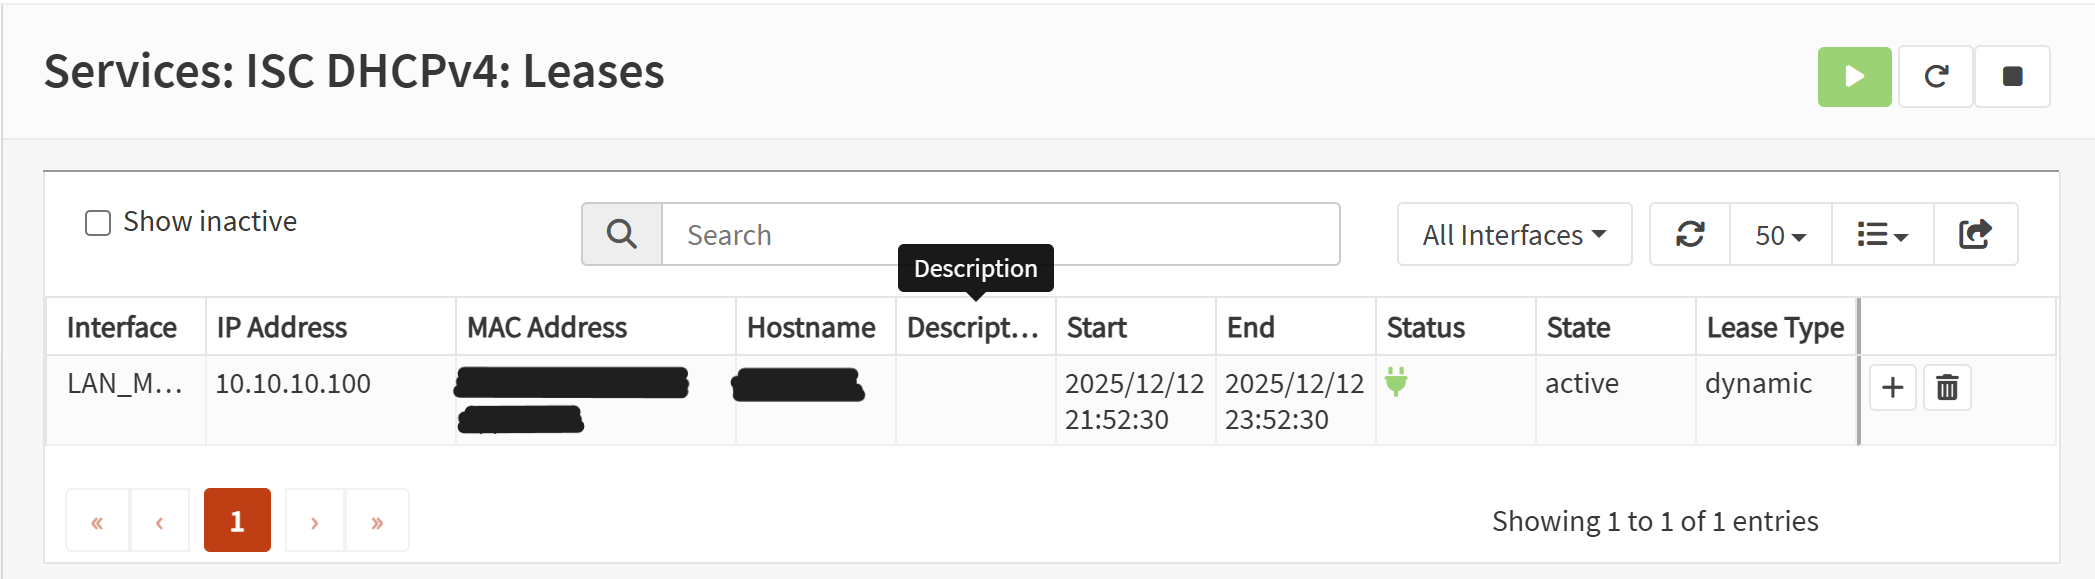Add a static mapping for lease 10.10.10.100

click(x=1892, y=388)
